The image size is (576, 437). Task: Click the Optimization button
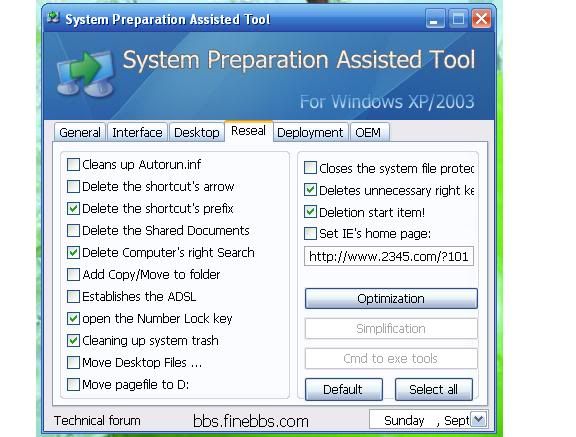[x=391, y=299]
